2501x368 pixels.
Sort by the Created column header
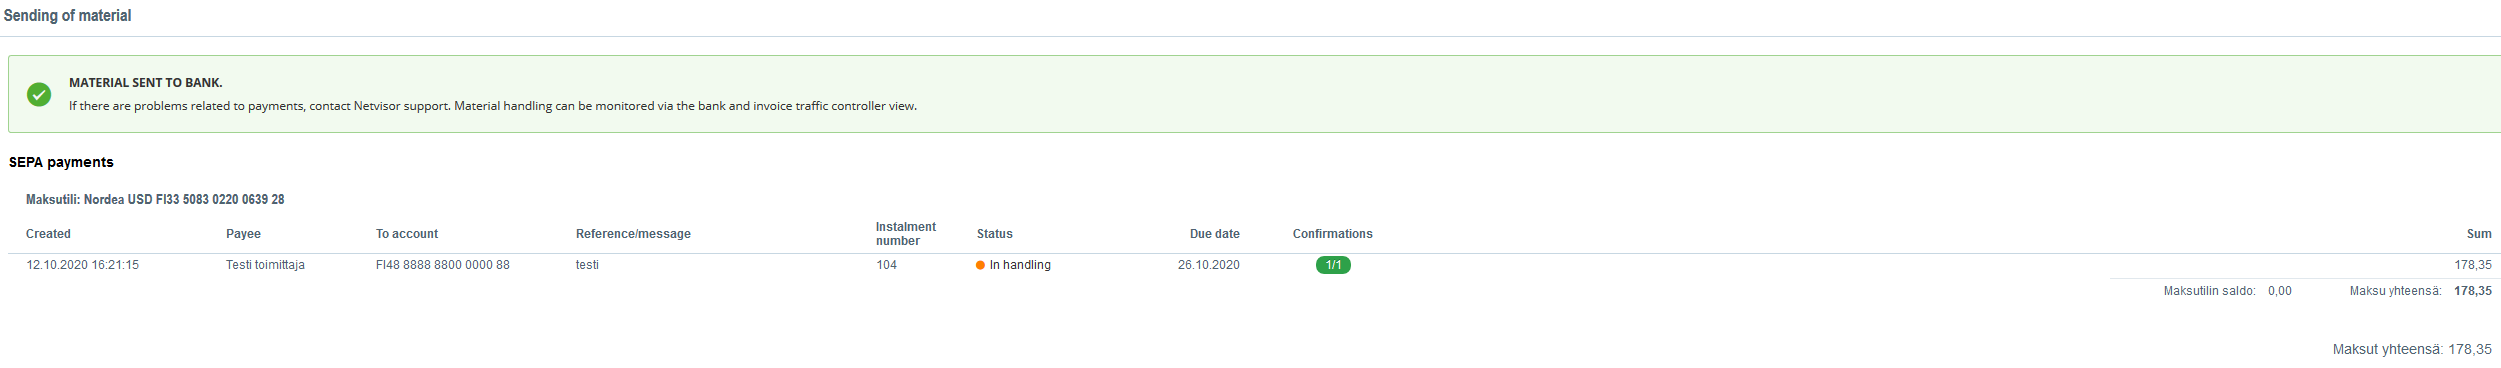[48, 234]
